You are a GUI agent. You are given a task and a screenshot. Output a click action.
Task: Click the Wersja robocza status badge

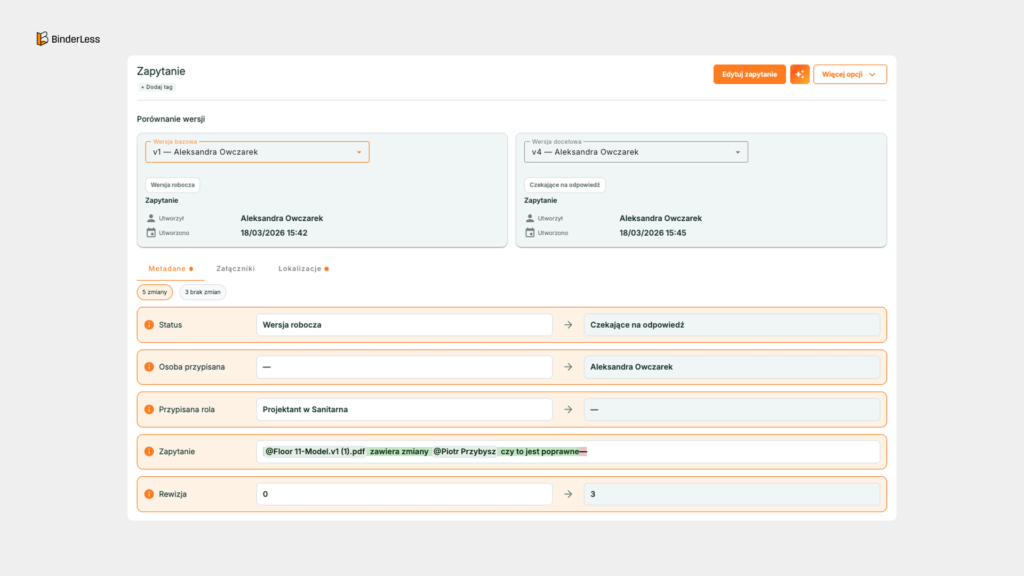[x=172, y=185]
